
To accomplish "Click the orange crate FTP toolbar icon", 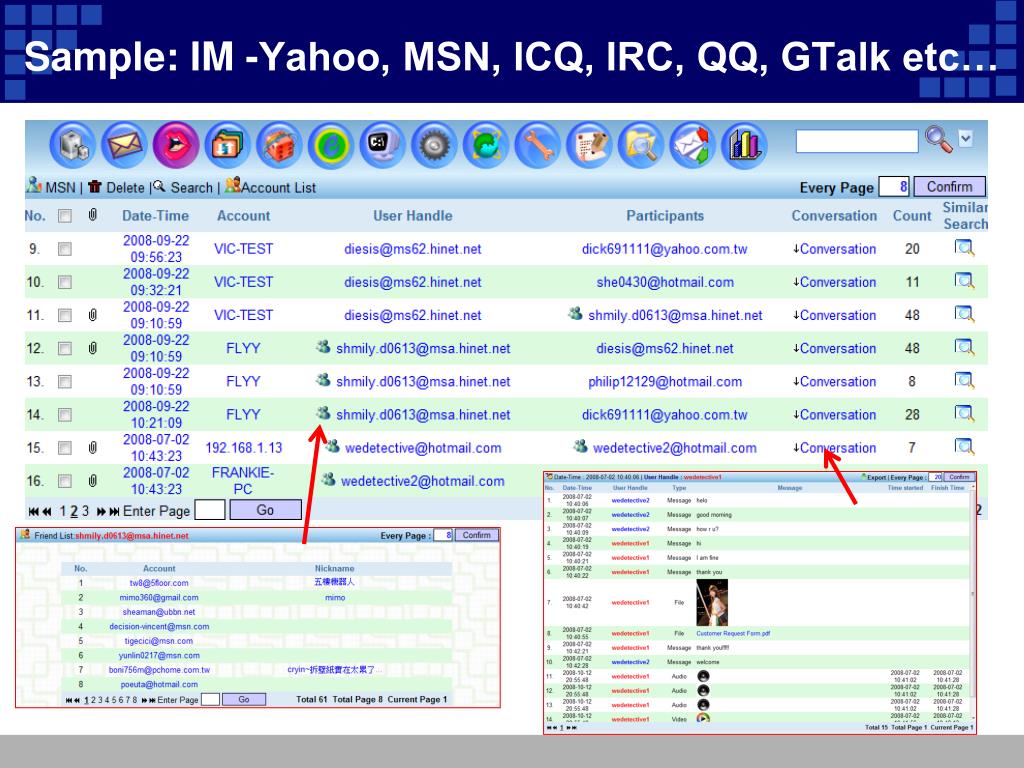I will [x=279, y=145].
